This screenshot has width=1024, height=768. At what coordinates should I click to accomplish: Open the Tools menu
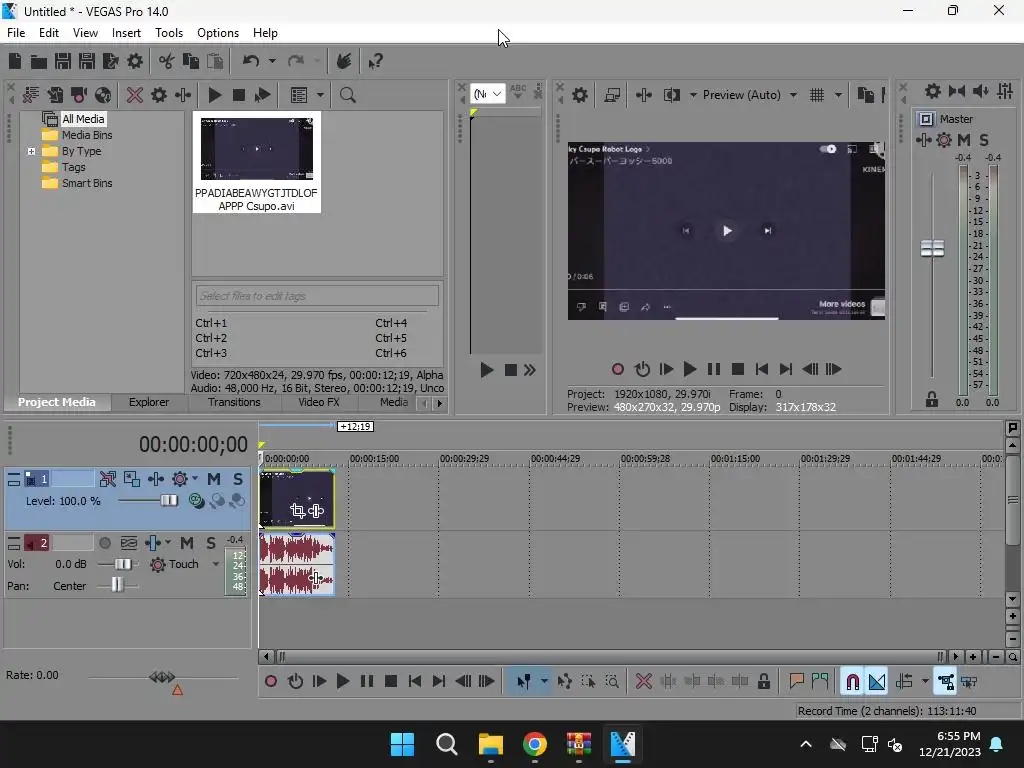(169, 33)
